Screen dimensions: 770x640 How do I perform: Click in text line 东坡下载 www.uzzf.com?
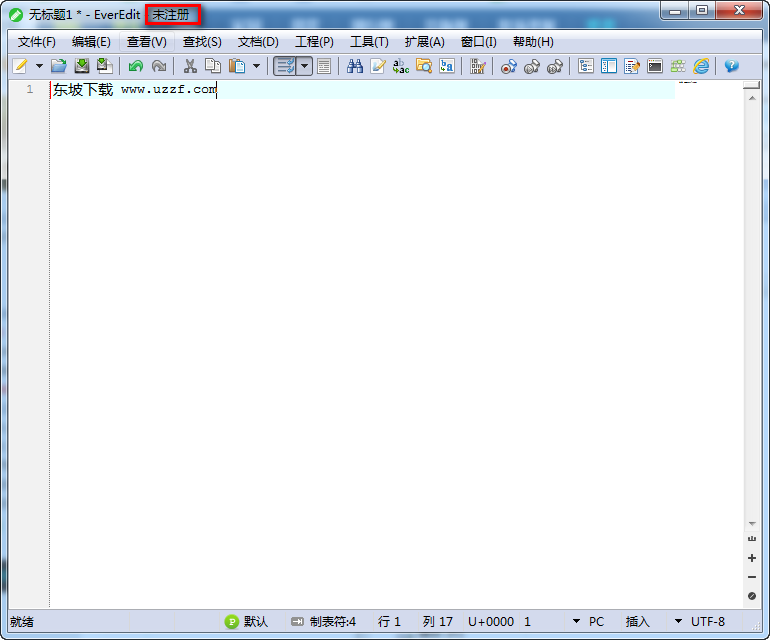coord(135,89)
